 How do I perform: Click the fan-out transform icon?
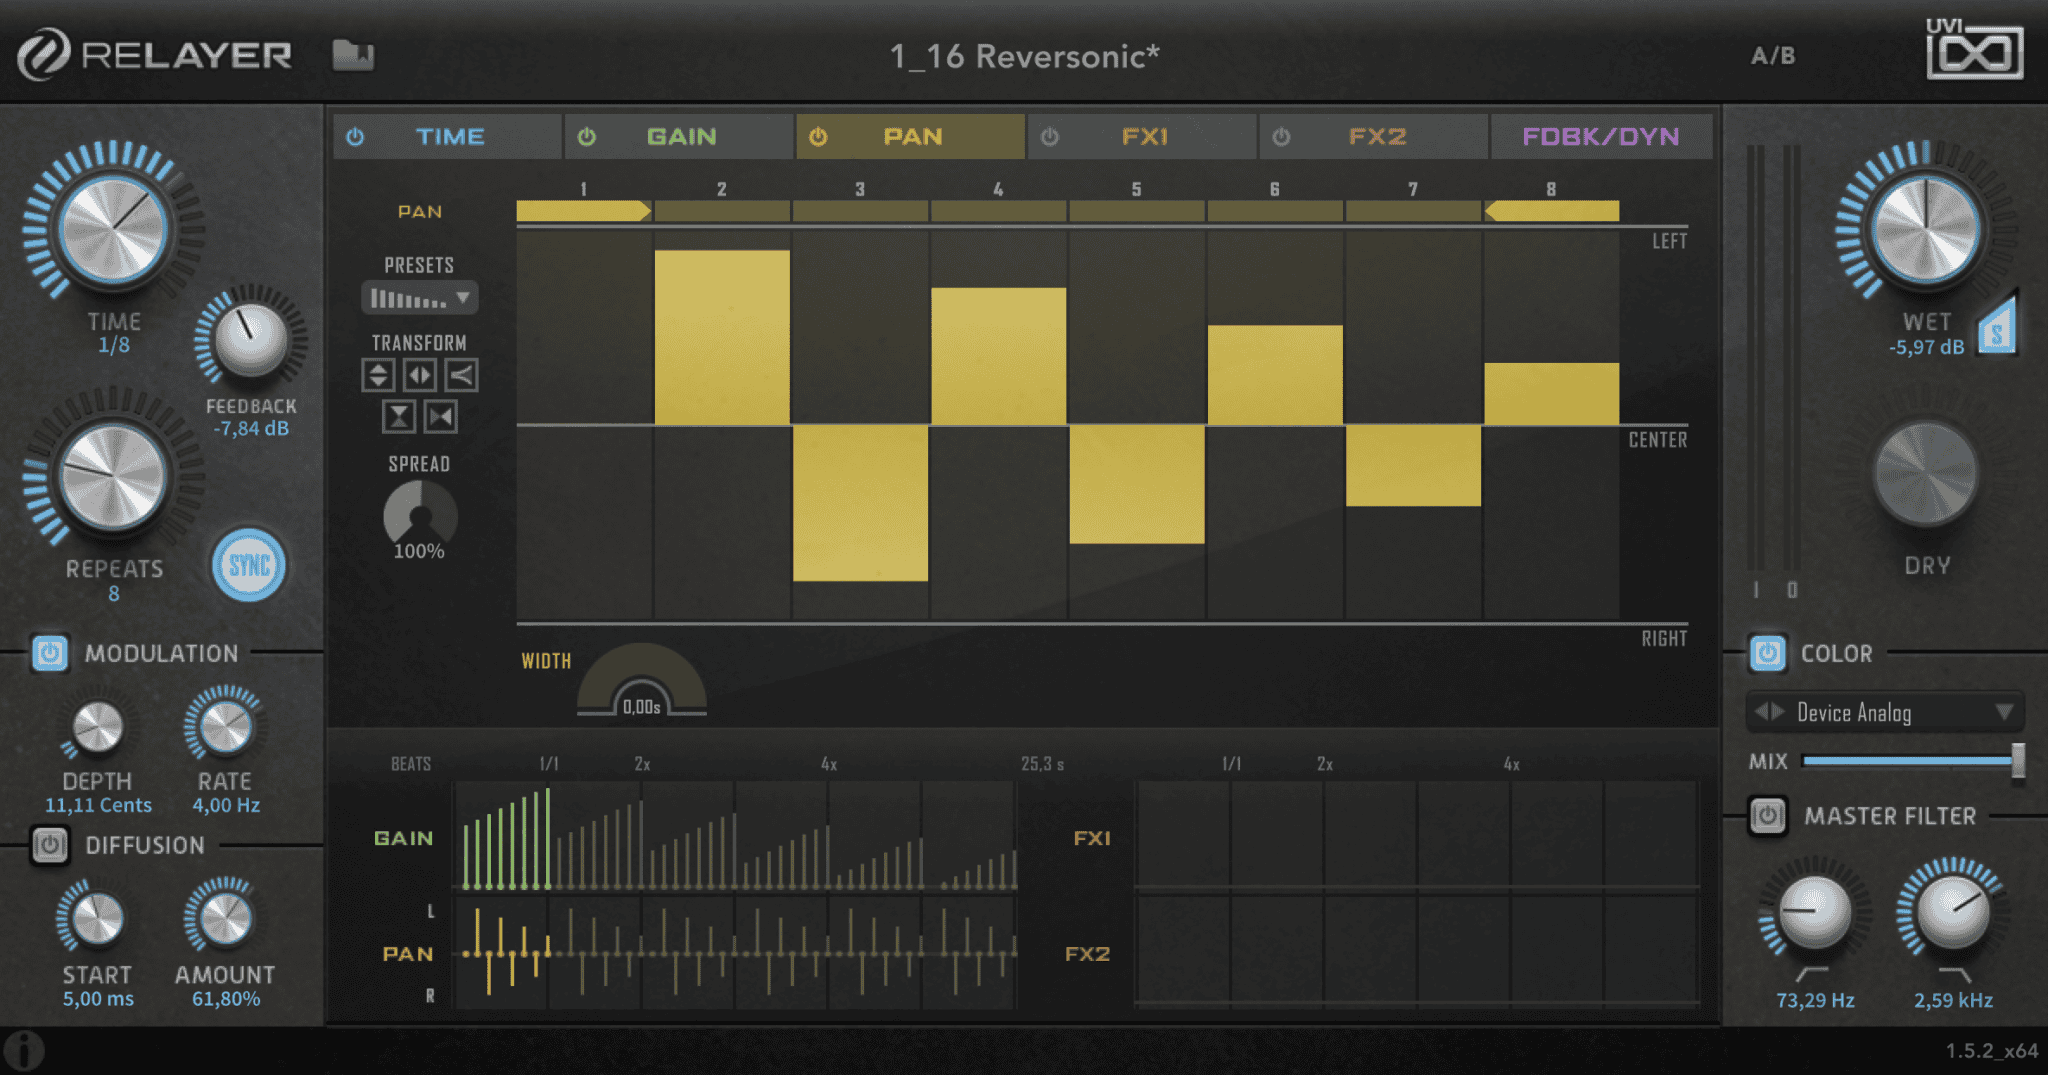pos(461,375)
